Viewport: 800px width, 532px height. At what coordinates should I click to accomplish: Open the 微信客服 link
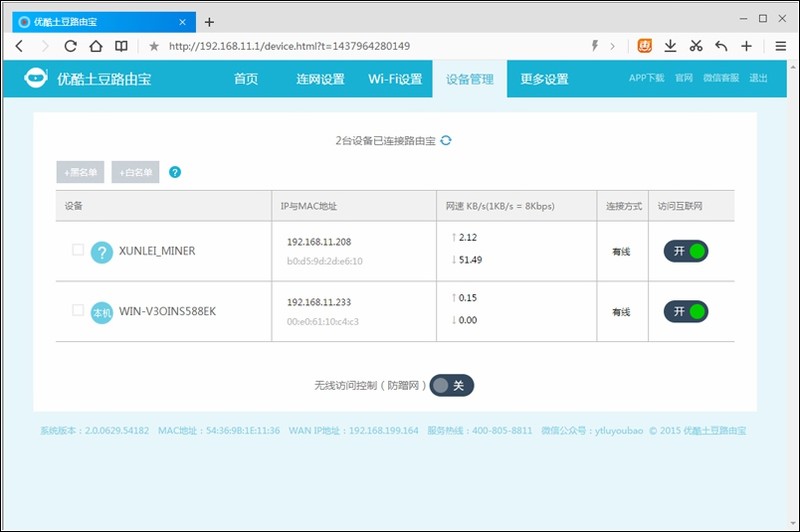coord(721,78)
